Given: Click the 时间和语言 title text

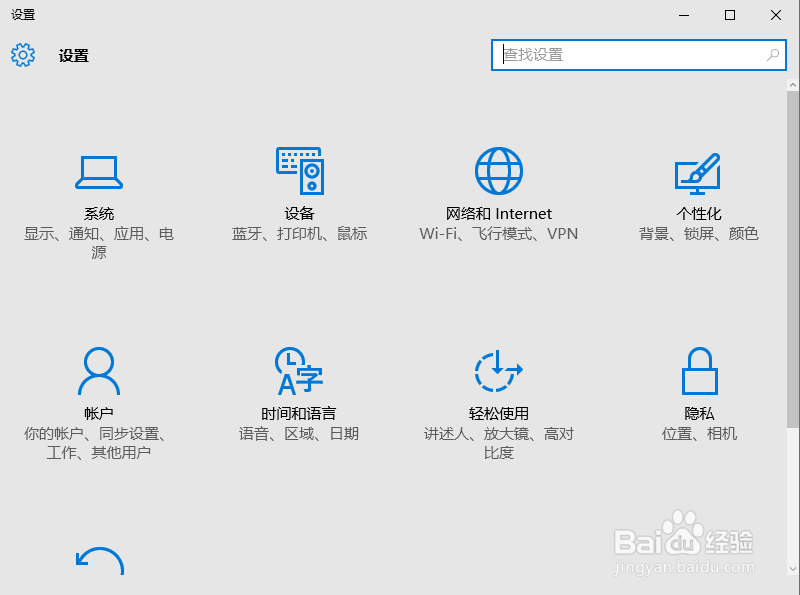Looking at the screenshot, I should [x=299, y=413].
